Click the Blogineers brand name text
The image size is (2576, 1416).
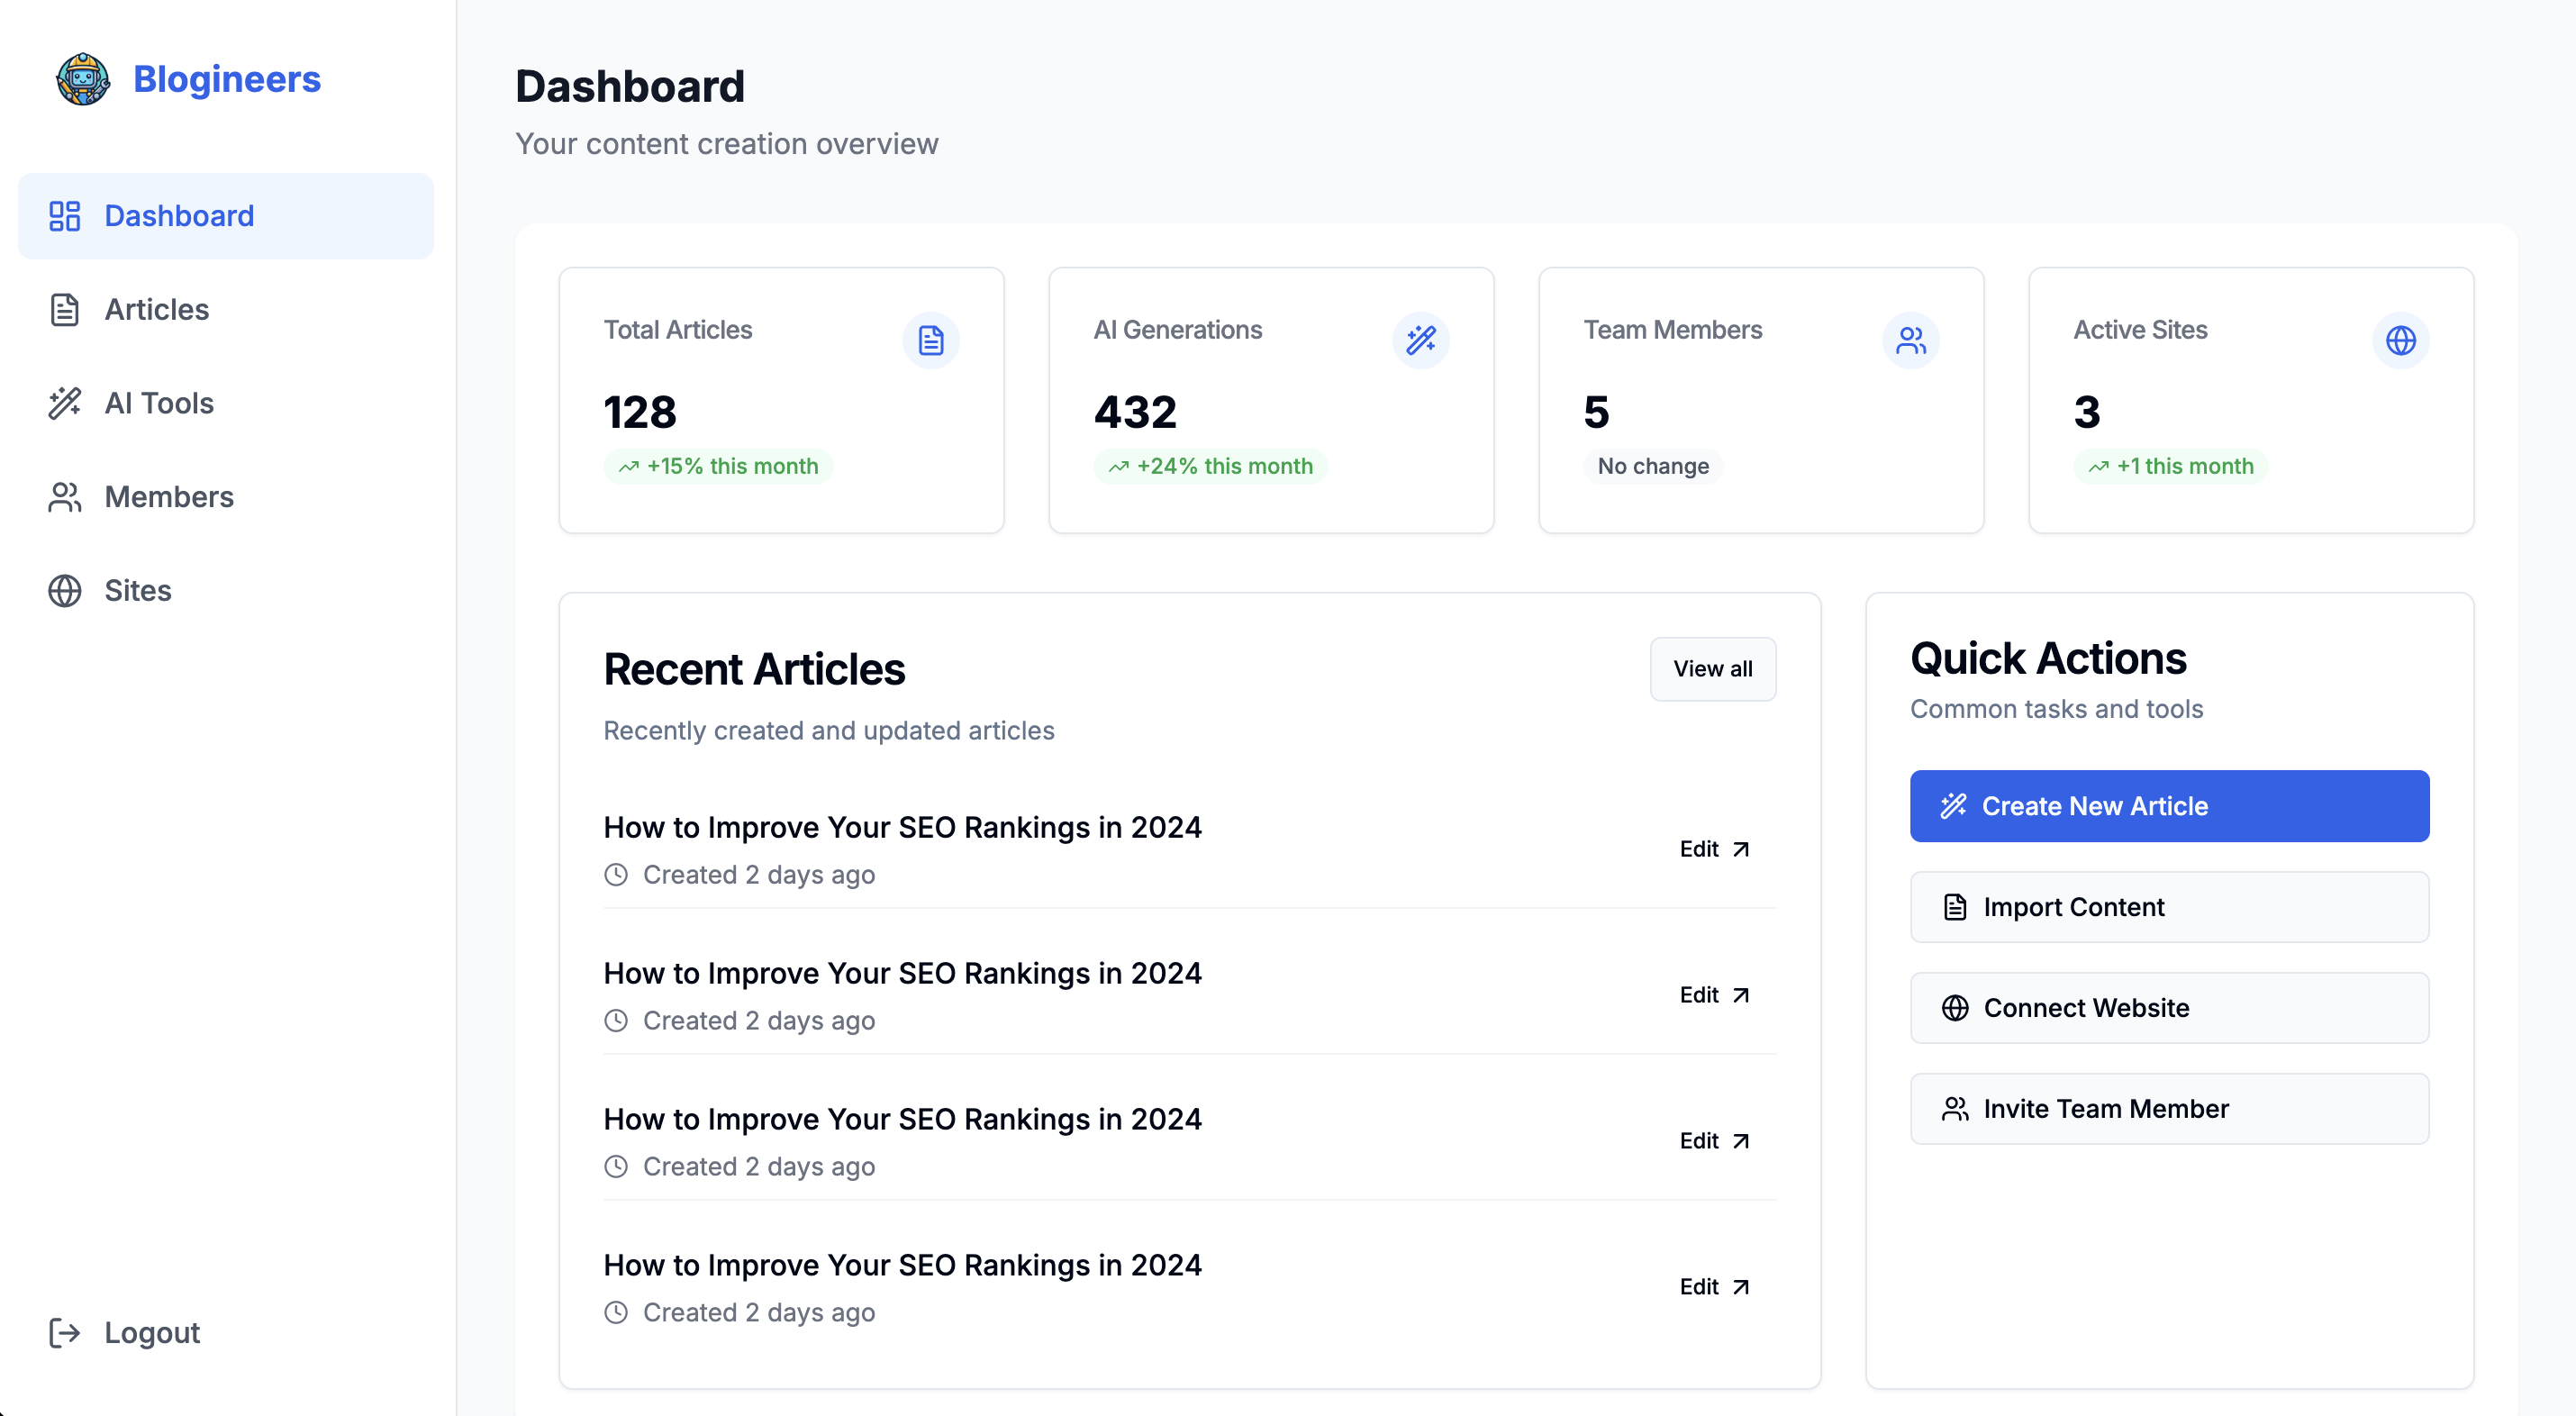coord(227,79)
